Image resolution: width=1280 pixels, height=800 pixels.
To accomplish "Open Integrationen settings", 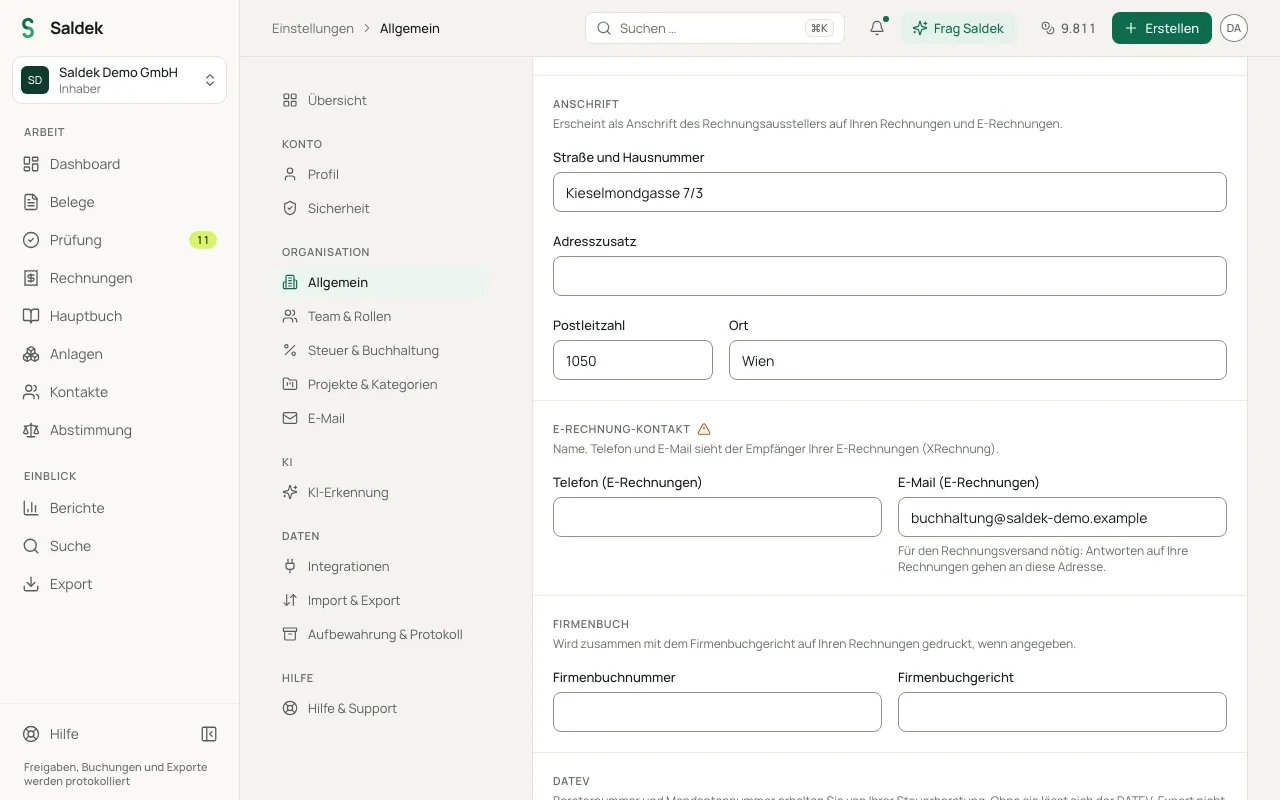I will pyautogui.click(x=380, y=566).
